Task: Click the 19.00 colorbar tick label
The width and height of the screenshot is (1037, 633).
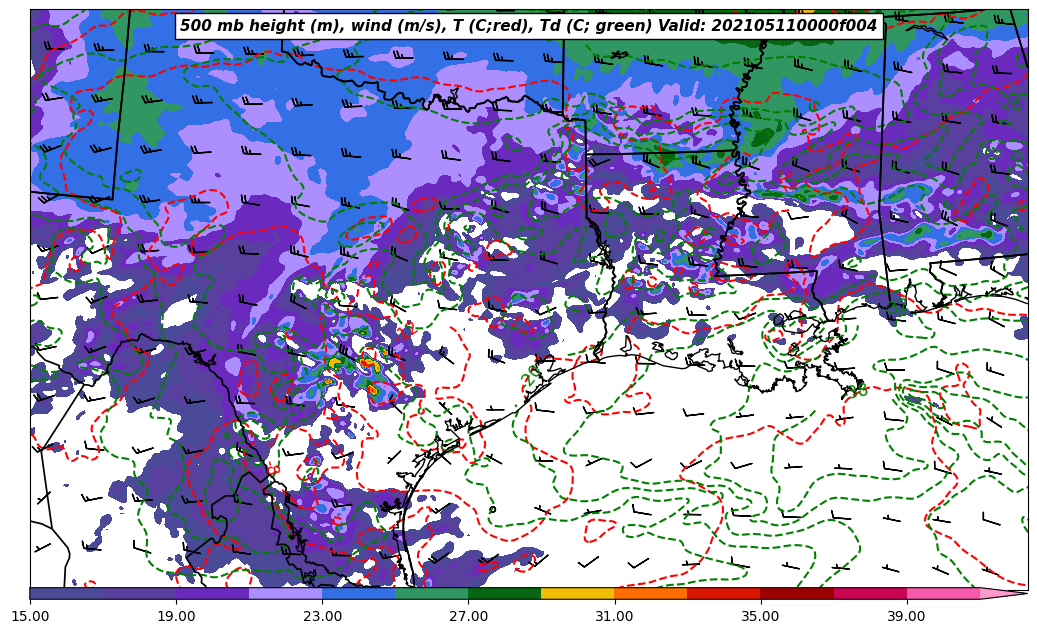Action: tap(176, 616)
